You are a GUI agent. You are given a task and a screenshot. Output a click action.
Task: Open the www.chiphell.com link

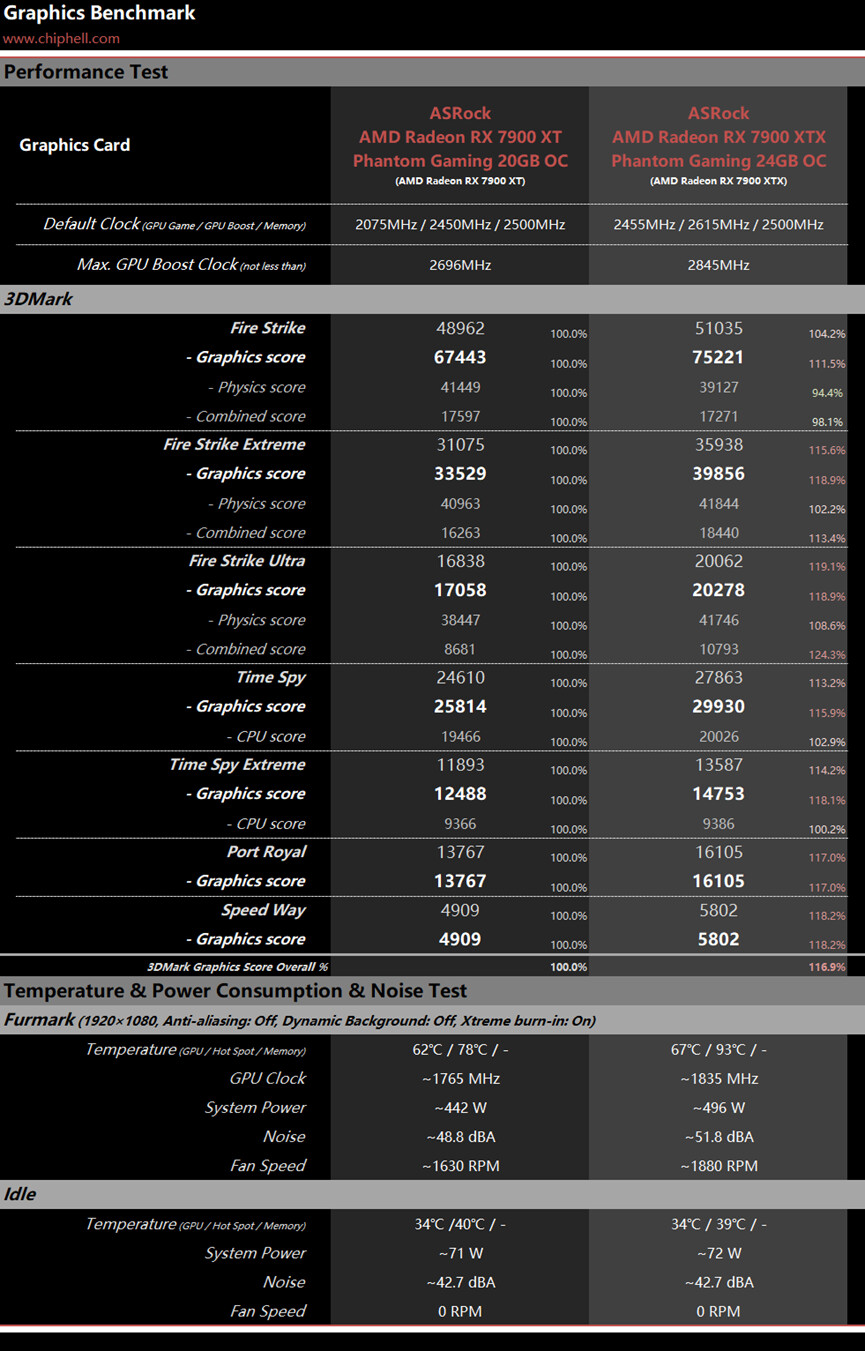point(61,39)
